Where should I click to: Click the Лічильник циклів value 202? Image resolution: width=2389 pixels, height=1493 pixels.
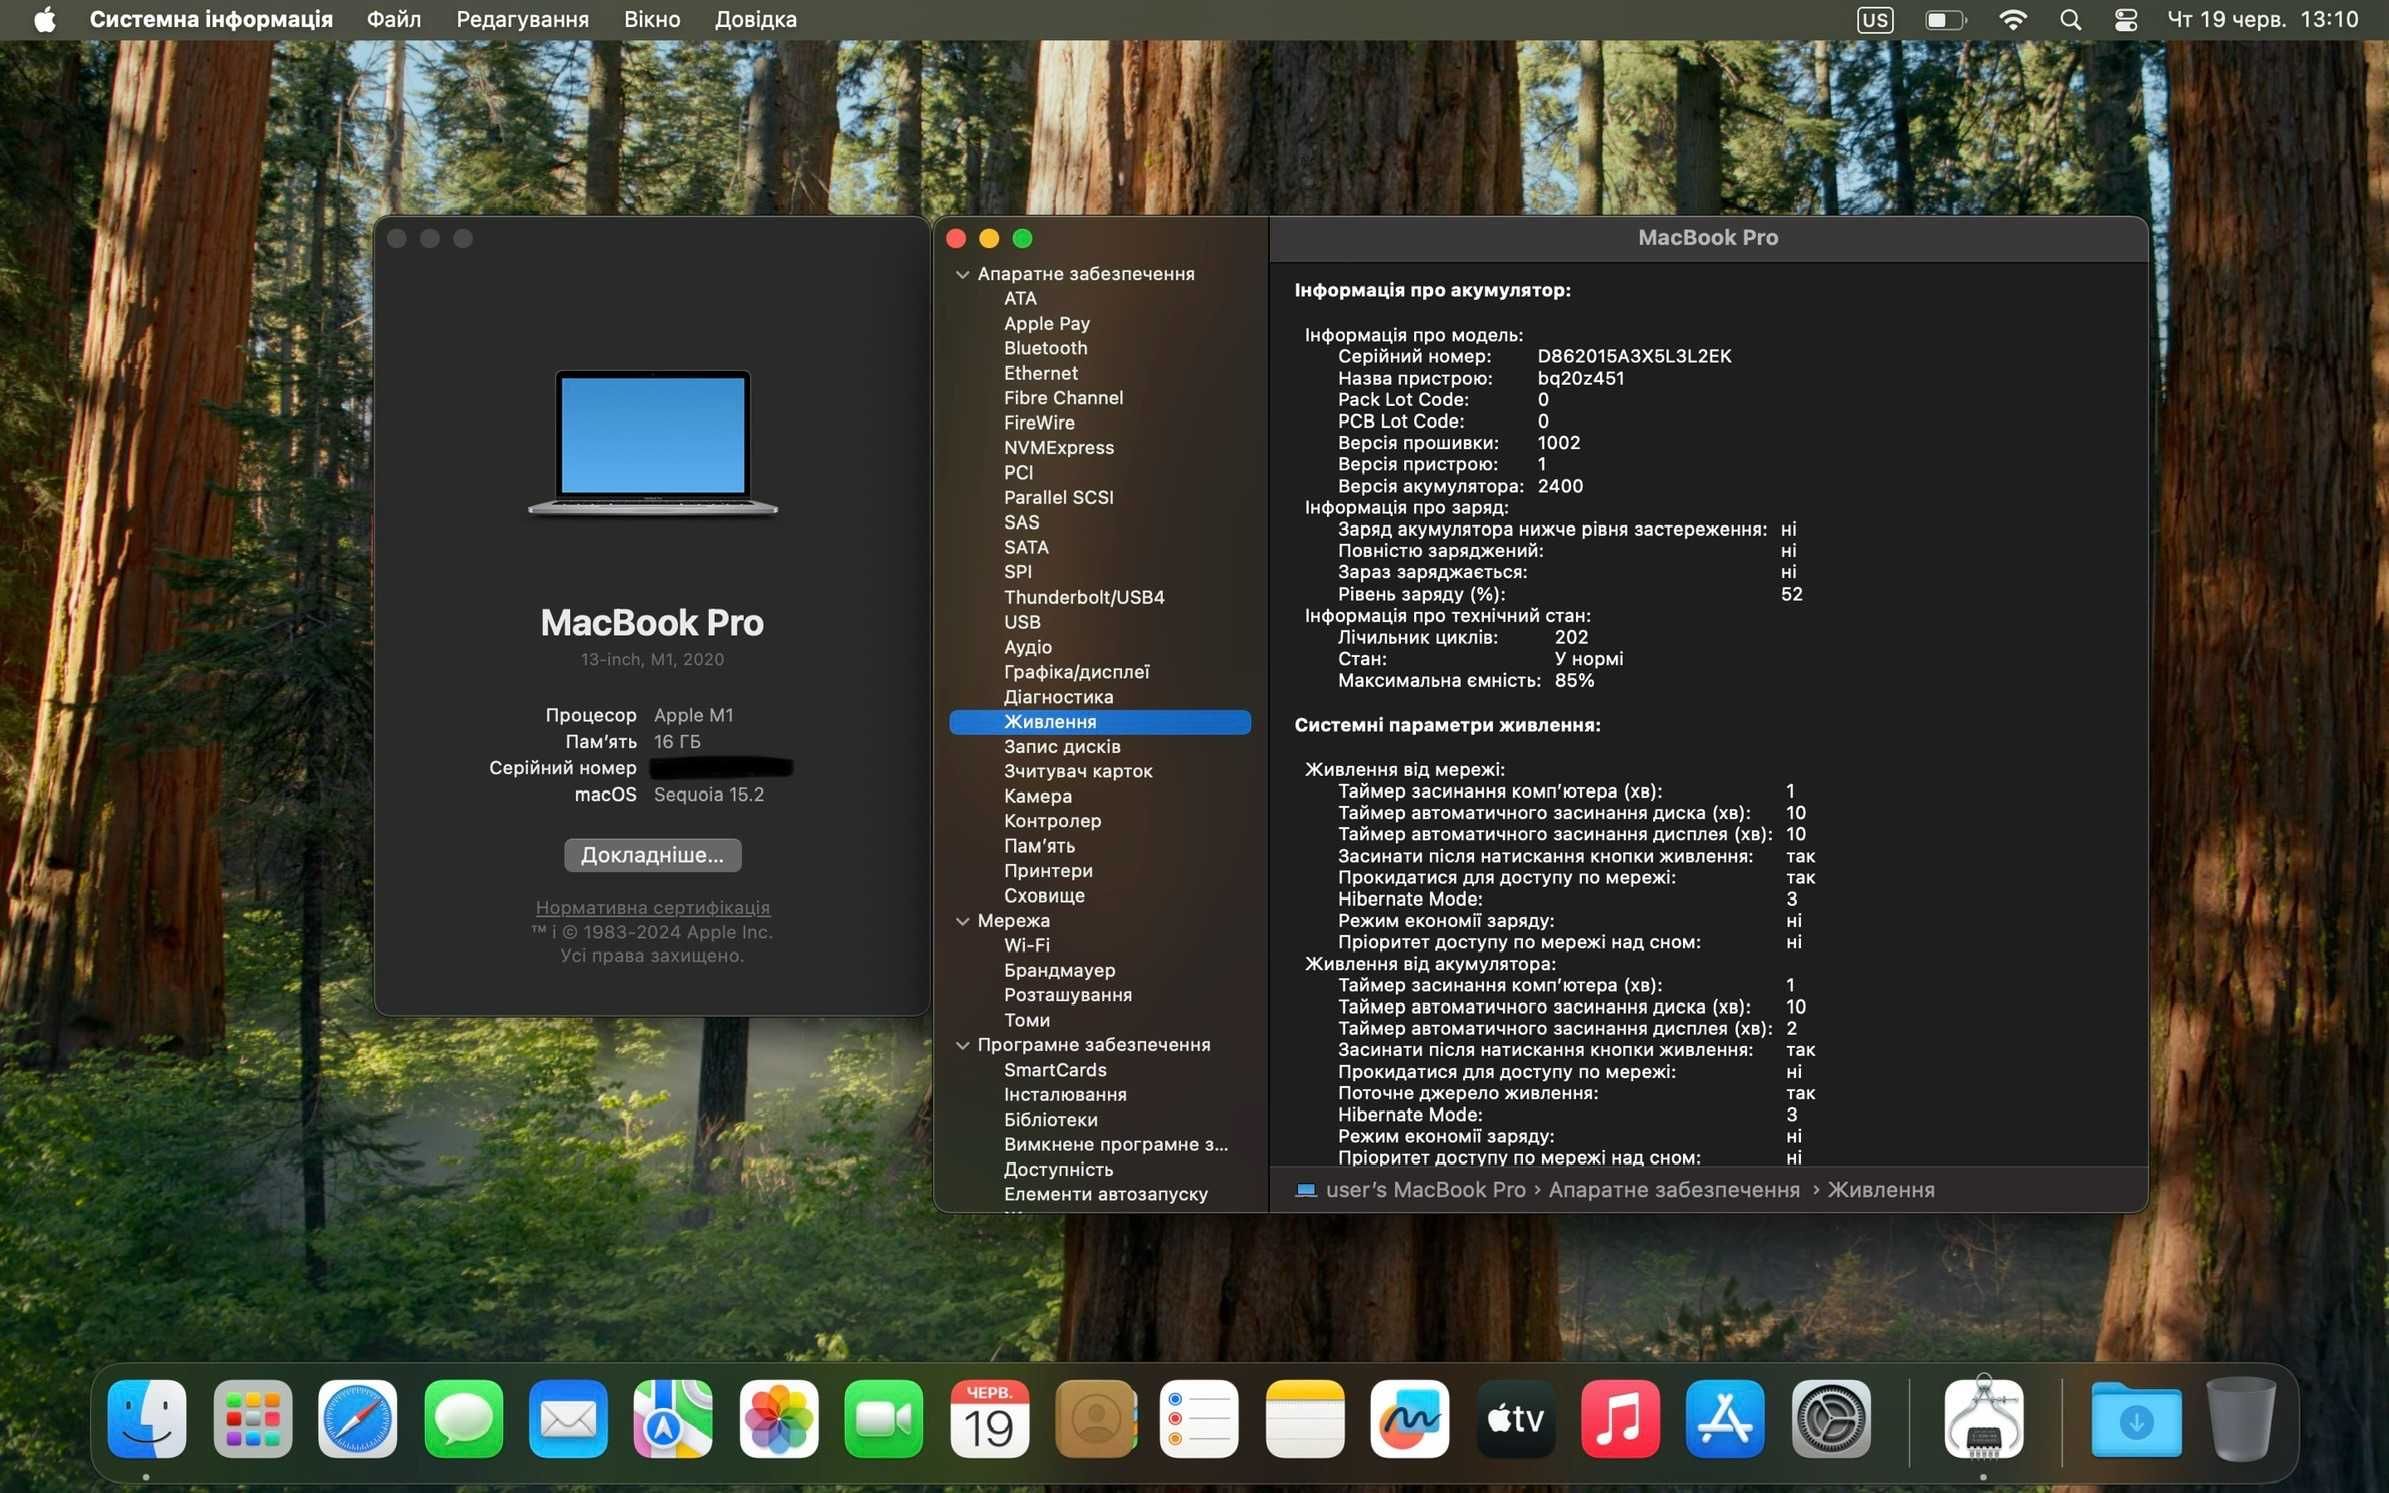point(1571,637)
